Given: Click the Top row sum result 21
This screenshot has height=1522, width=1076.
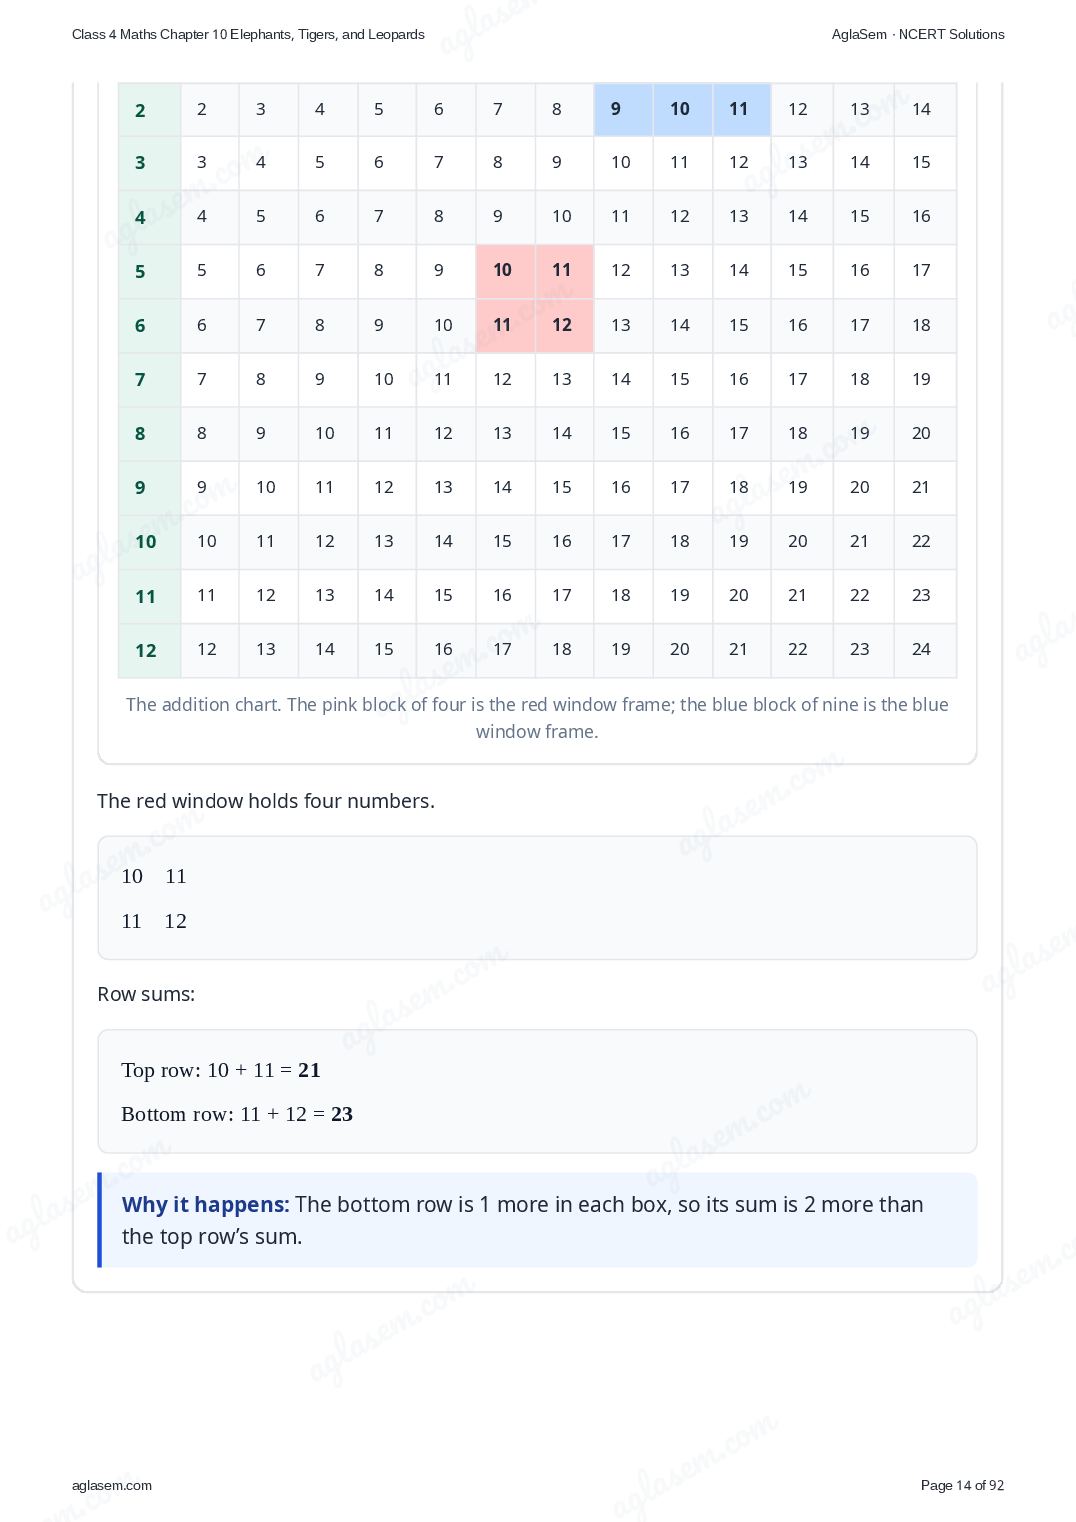Looking at the screenshot, I should coord(309,1070).
